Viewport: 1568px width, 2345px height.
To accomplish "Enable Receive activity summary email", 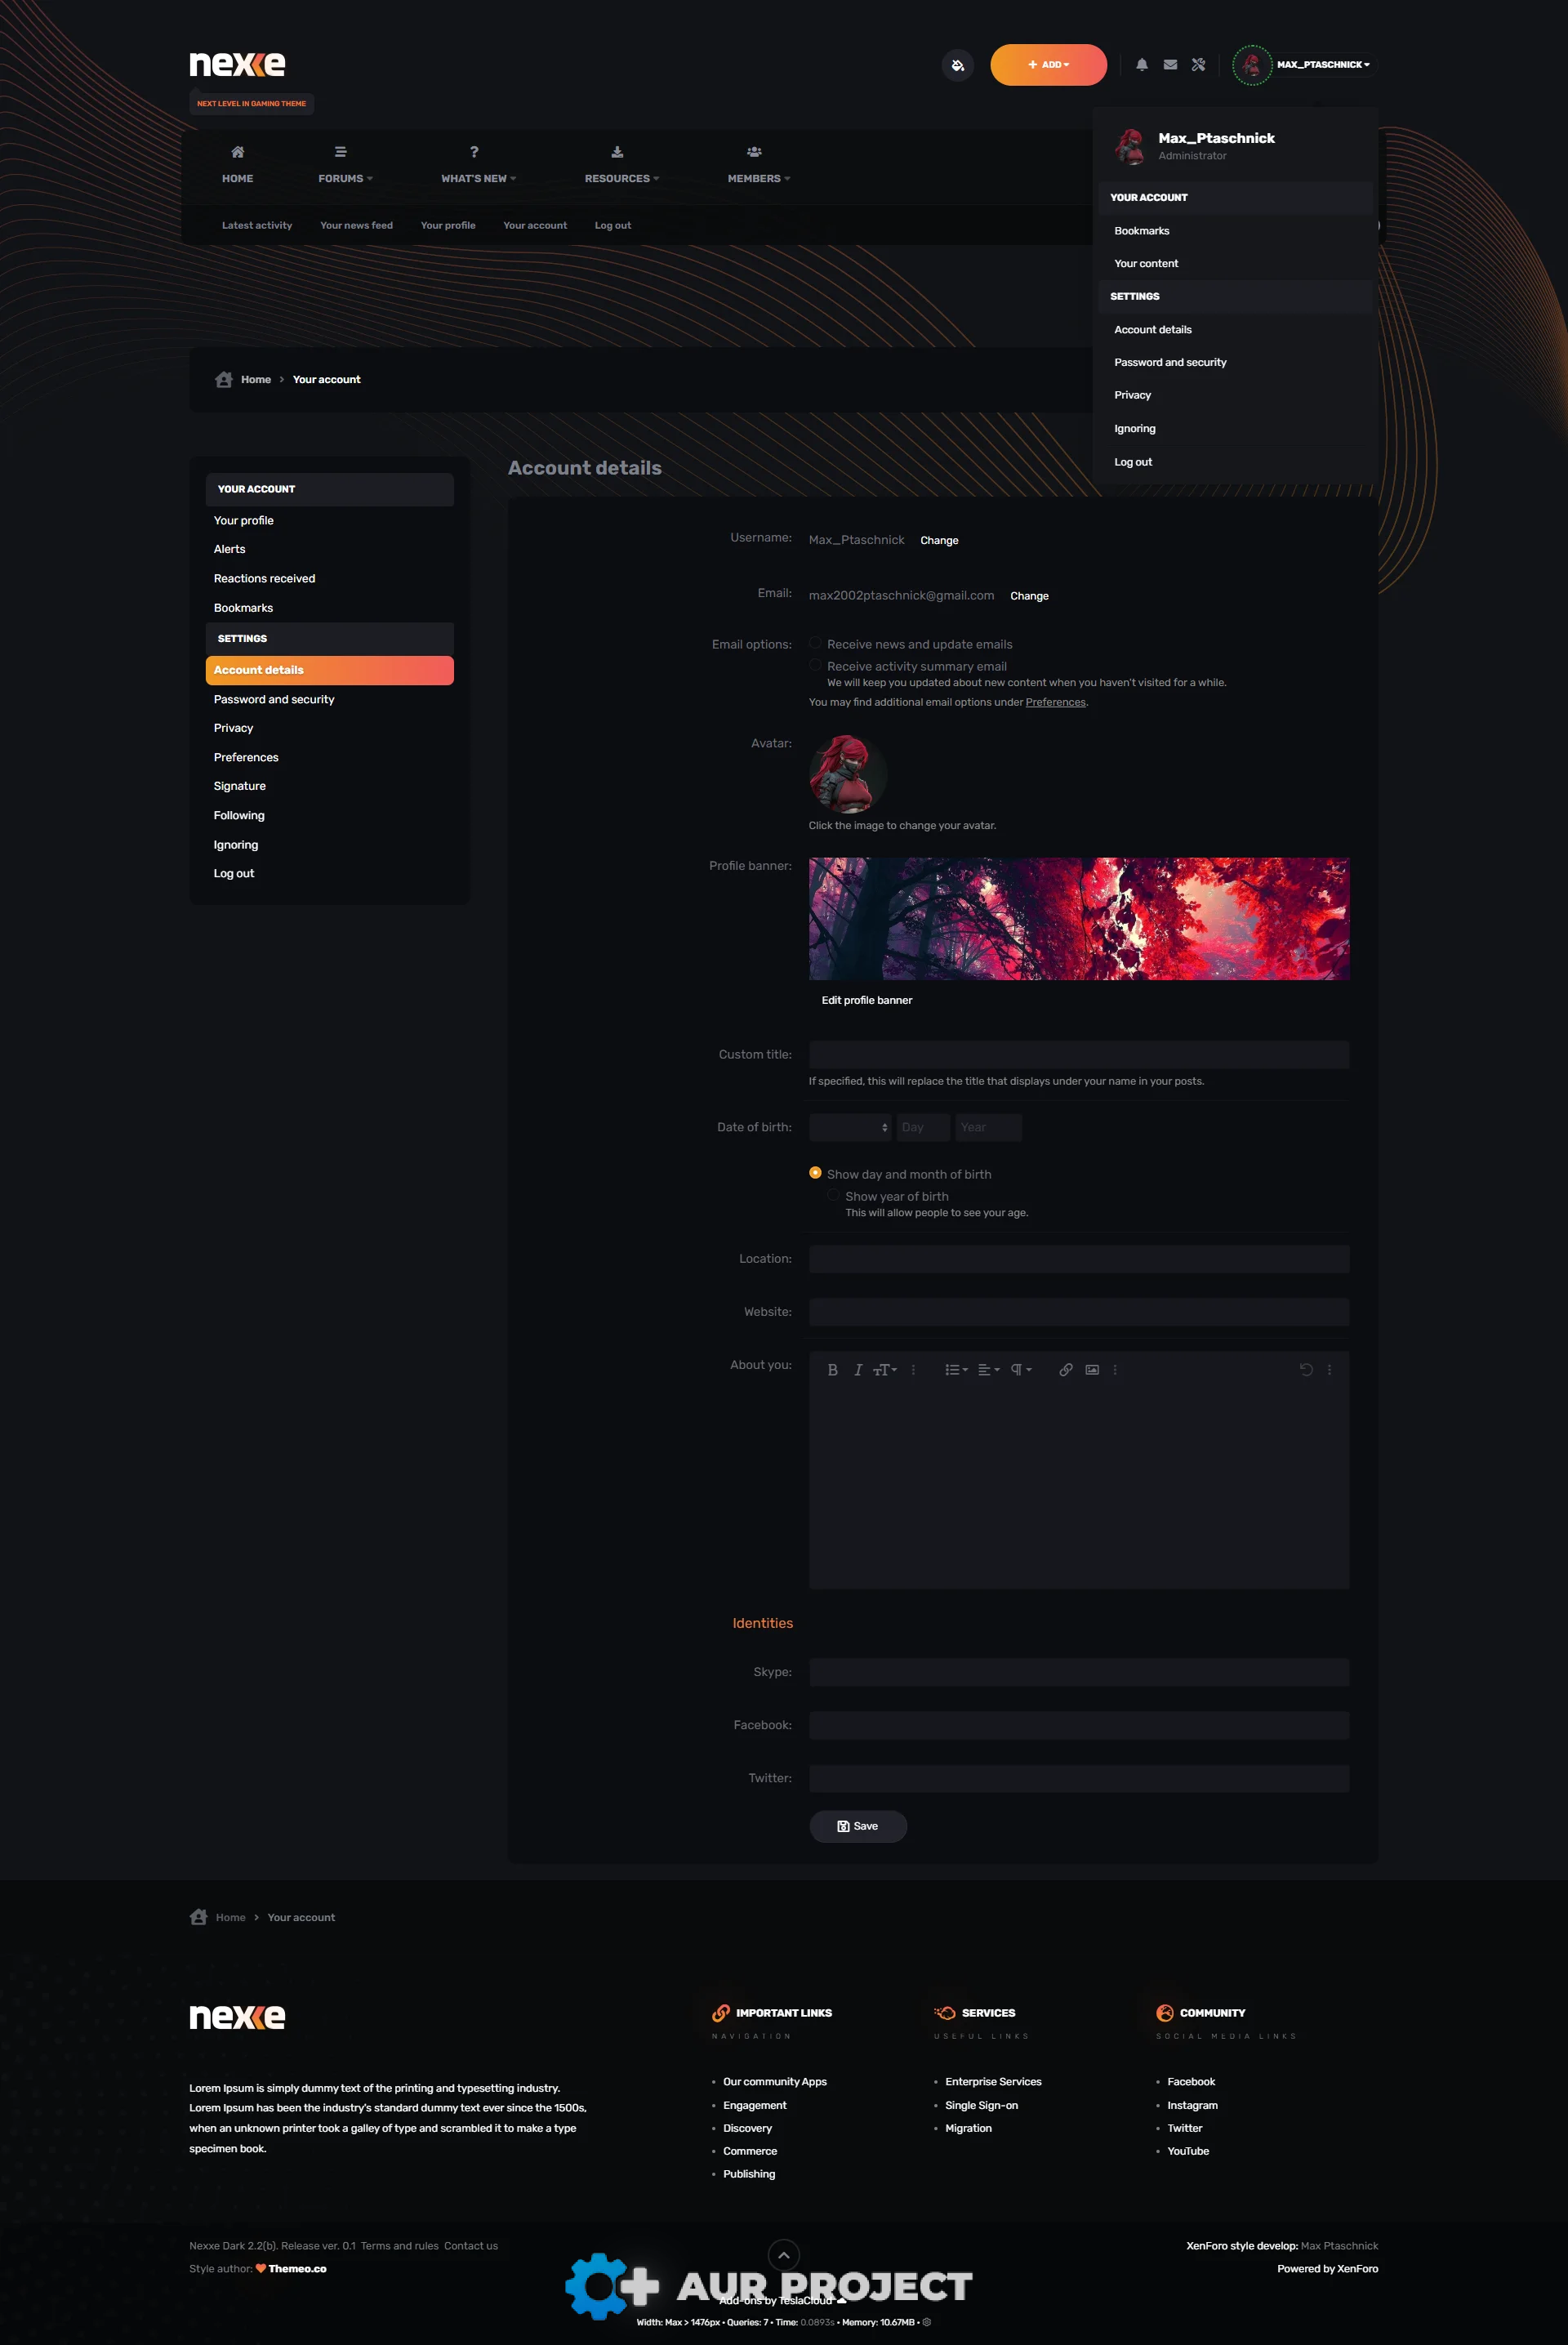I will [x=815, y=665].
